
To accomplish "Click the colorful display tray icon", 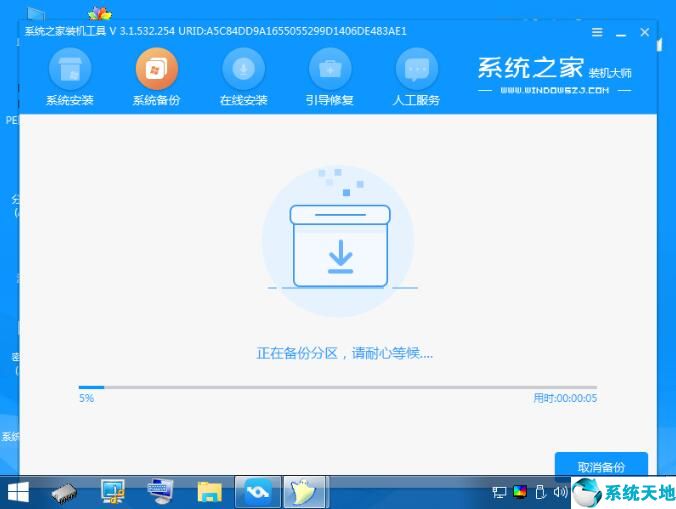I will point(520,492).
